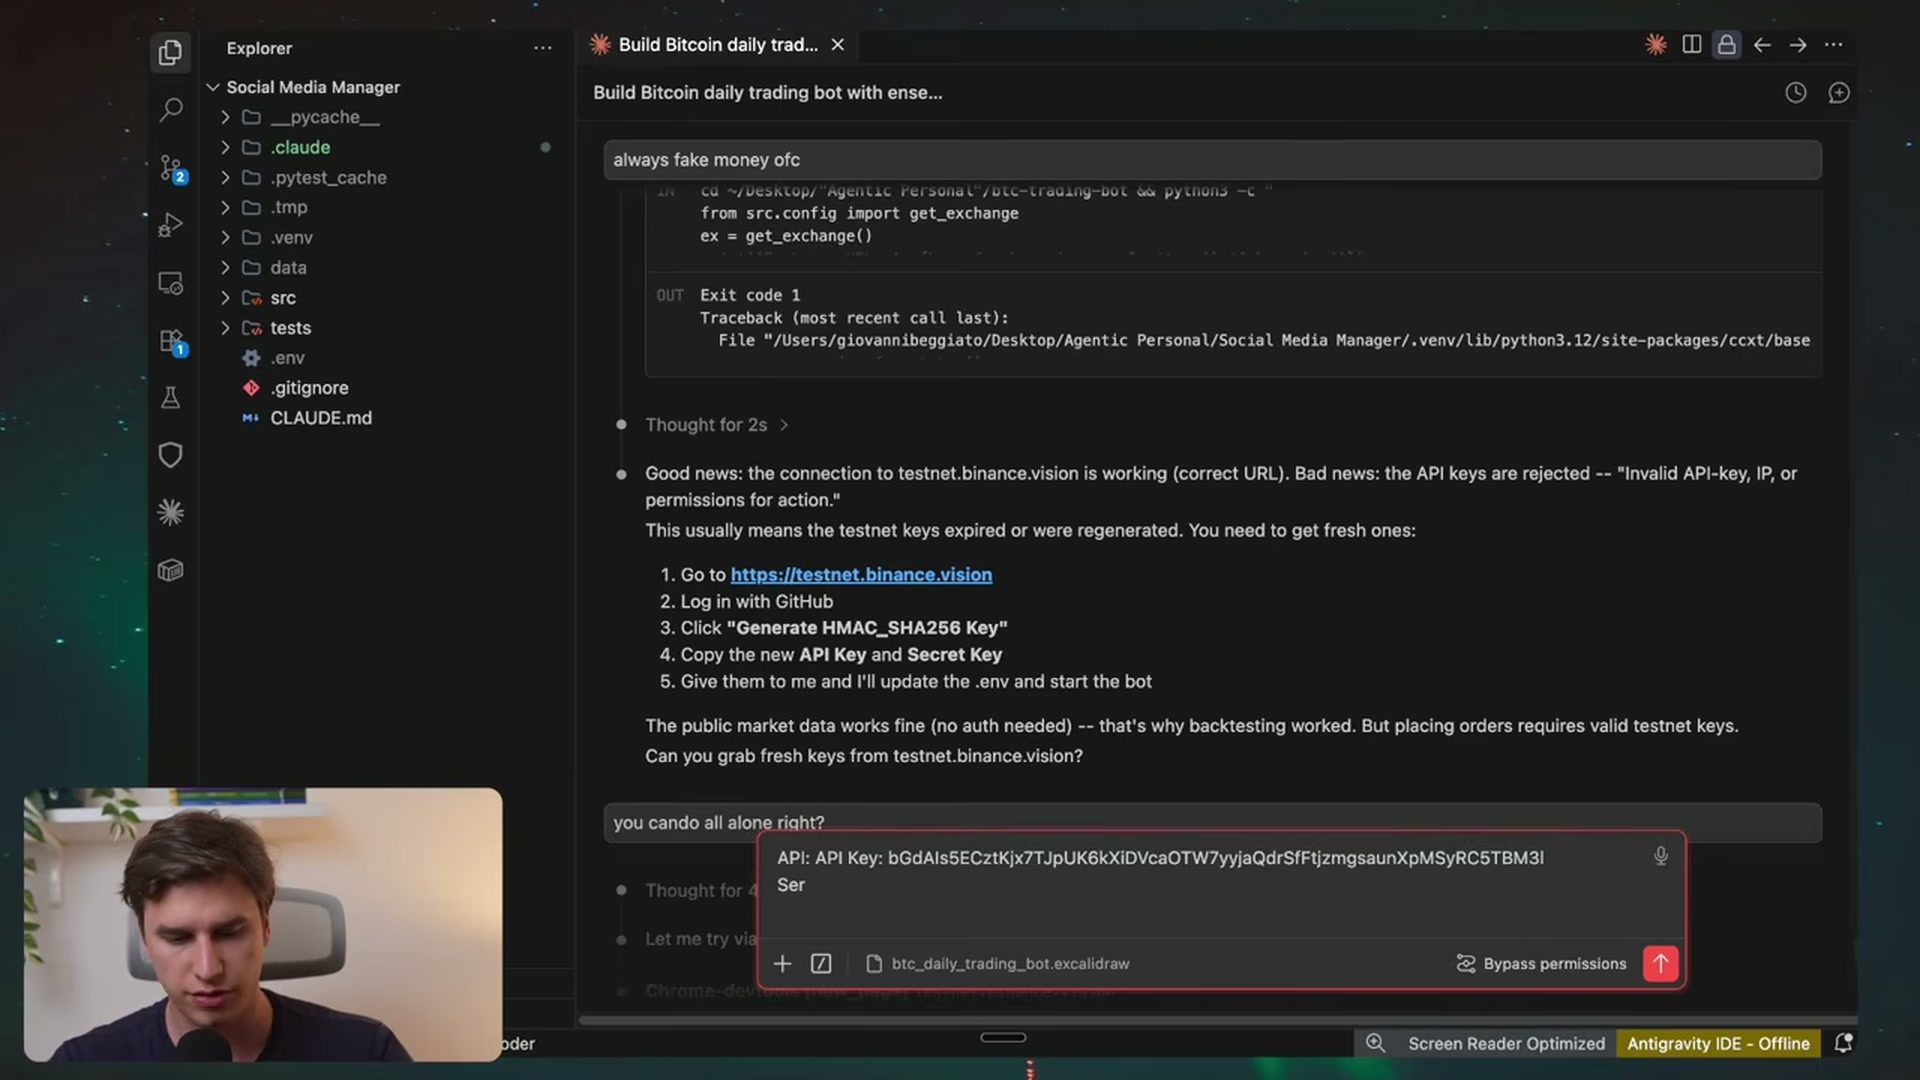Send message with red arrow button
Screen dimensions: 1920x1080
point(1661,963)
